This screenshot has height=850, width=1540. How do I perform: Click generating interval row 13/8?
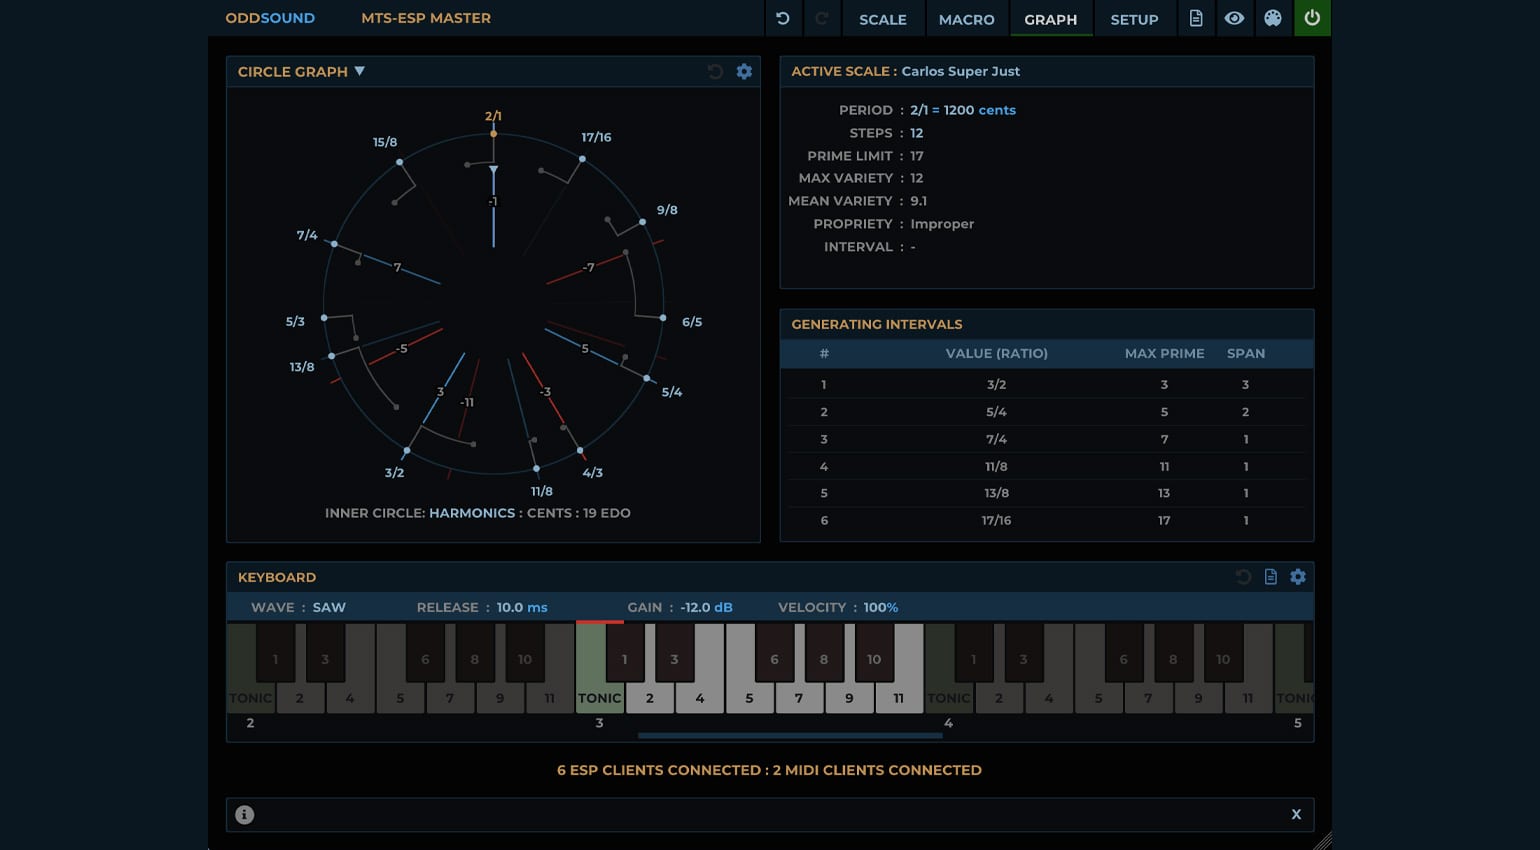[1046, 493]
